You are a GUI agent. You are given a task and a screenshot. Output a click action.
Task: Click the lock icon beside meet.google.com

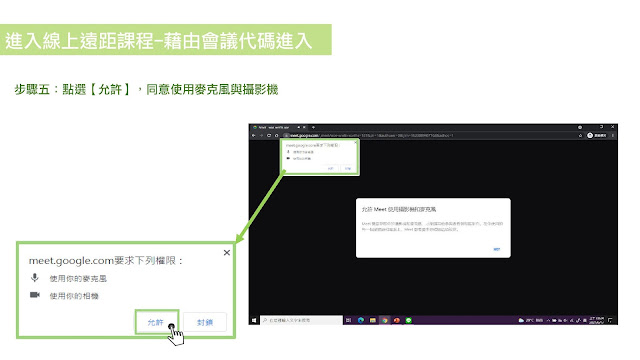(287, 136)
